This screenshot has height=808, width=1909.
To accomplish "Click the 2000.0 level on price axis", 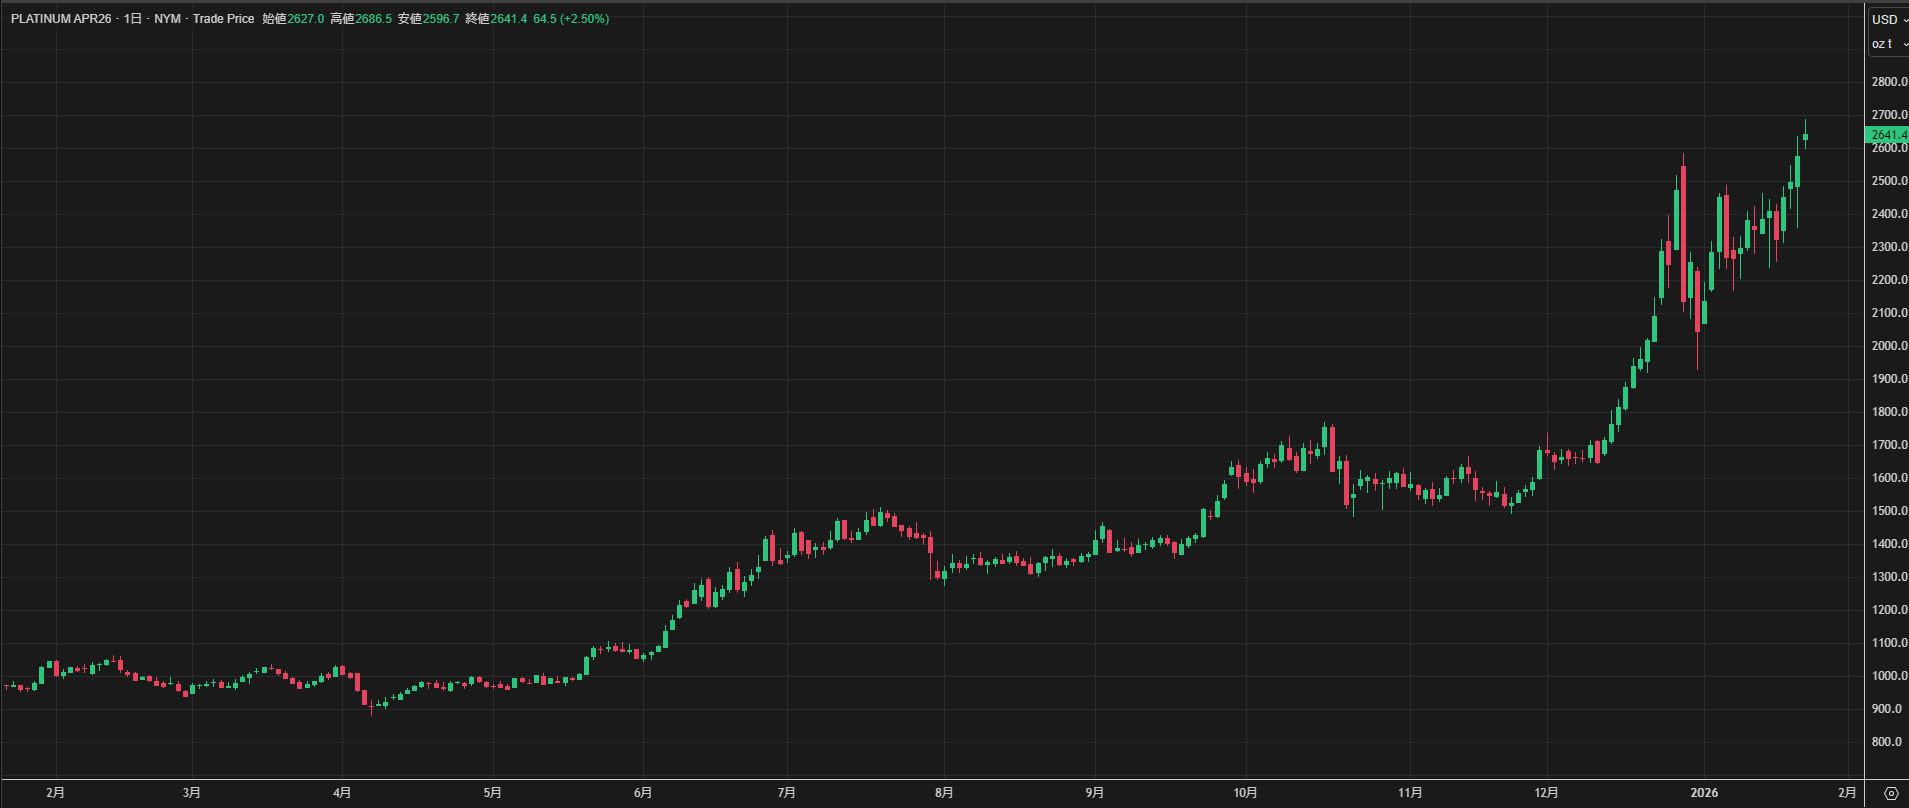I will click(x=1888, y=346).
